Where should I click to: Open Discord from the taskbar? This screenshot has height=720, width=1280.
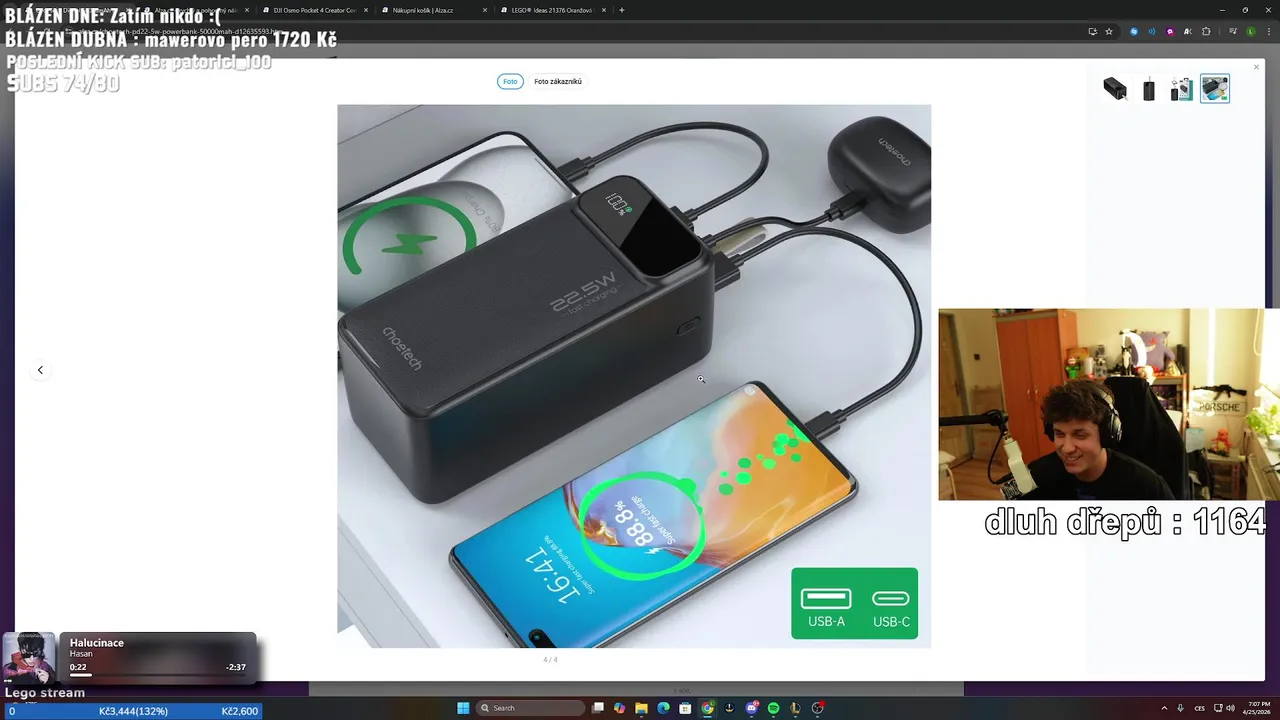point(751,708)
